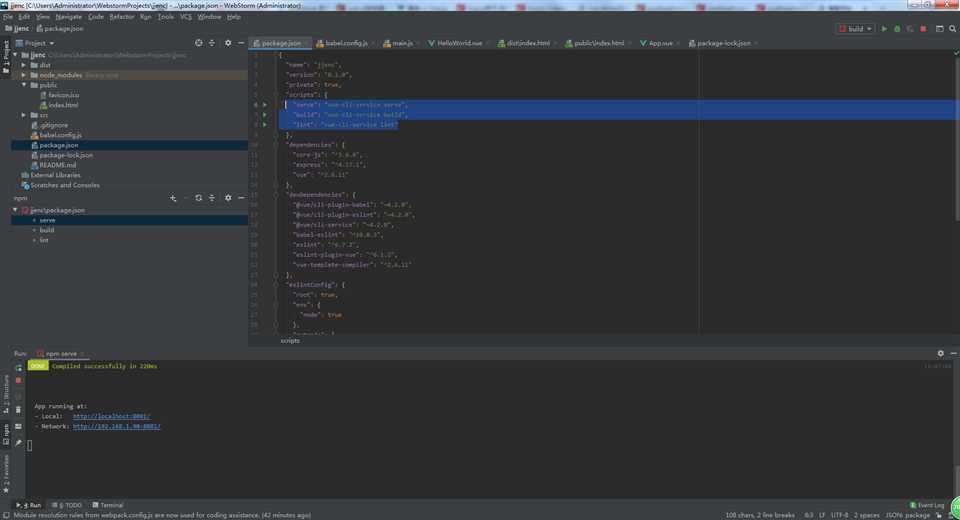Select the lint script in the npm panel

click(43, 240)
